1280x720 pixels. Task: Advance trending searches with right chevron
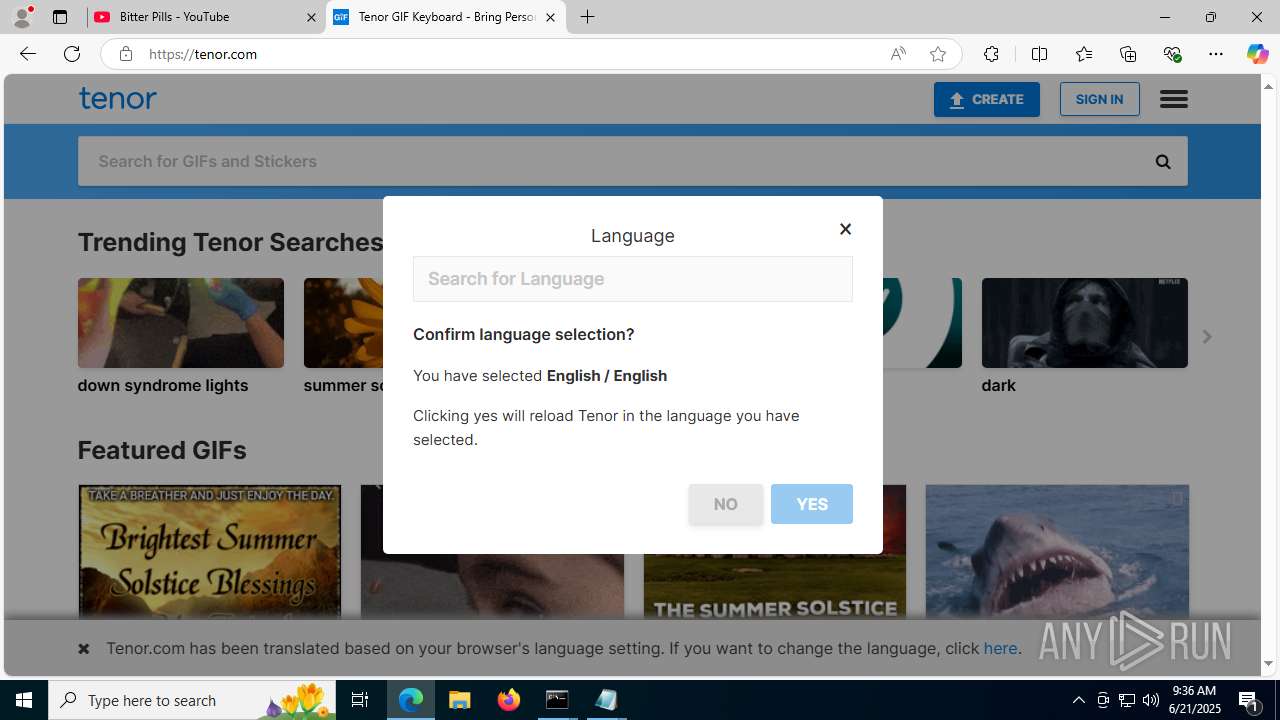(1206, 337)
